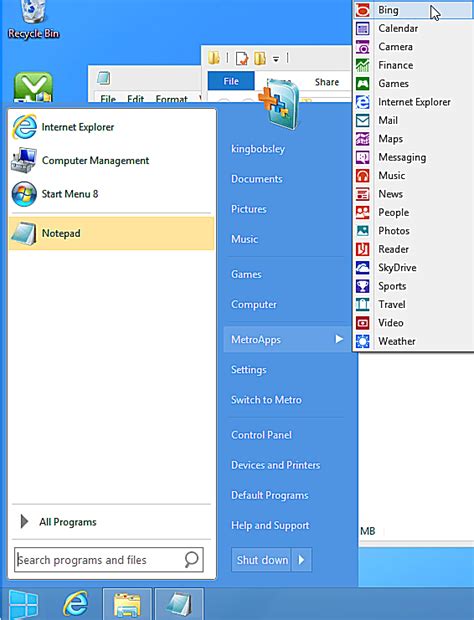Open File Explorer from the taskbar
Viewport: 474px width, 620px height.
tap(127, 605)
